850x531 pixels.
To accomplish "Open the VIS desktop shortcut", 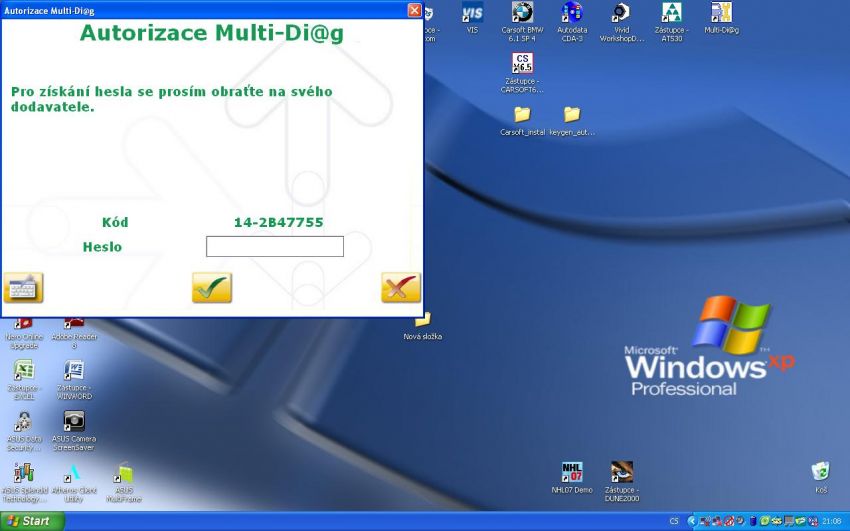I will [472, 18].
